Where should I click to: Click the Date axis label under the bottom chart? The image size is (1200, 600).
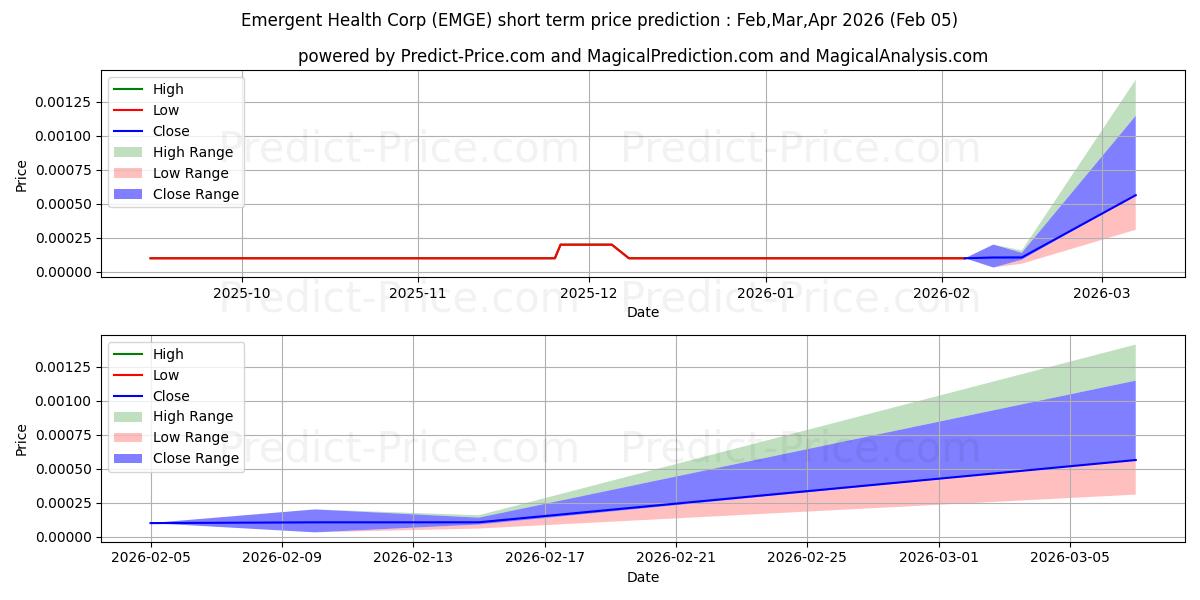pyautogui.click(x=642, y=577)
